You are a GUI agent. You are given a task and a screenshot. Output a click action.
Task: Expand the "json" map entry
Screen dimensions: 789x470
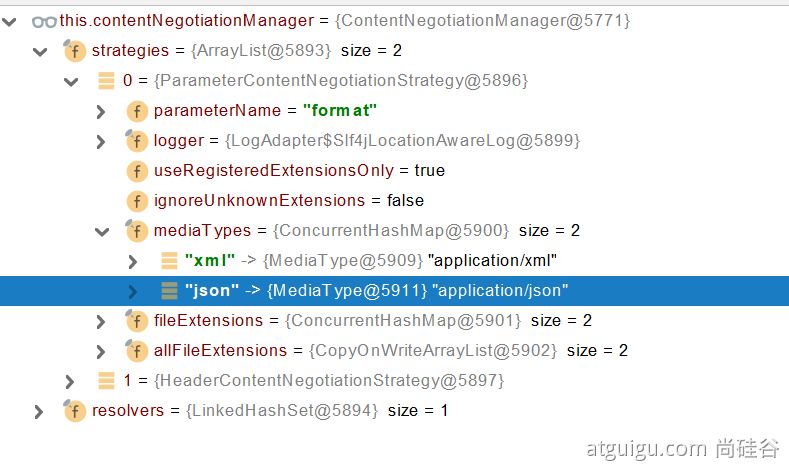[133, 291]
